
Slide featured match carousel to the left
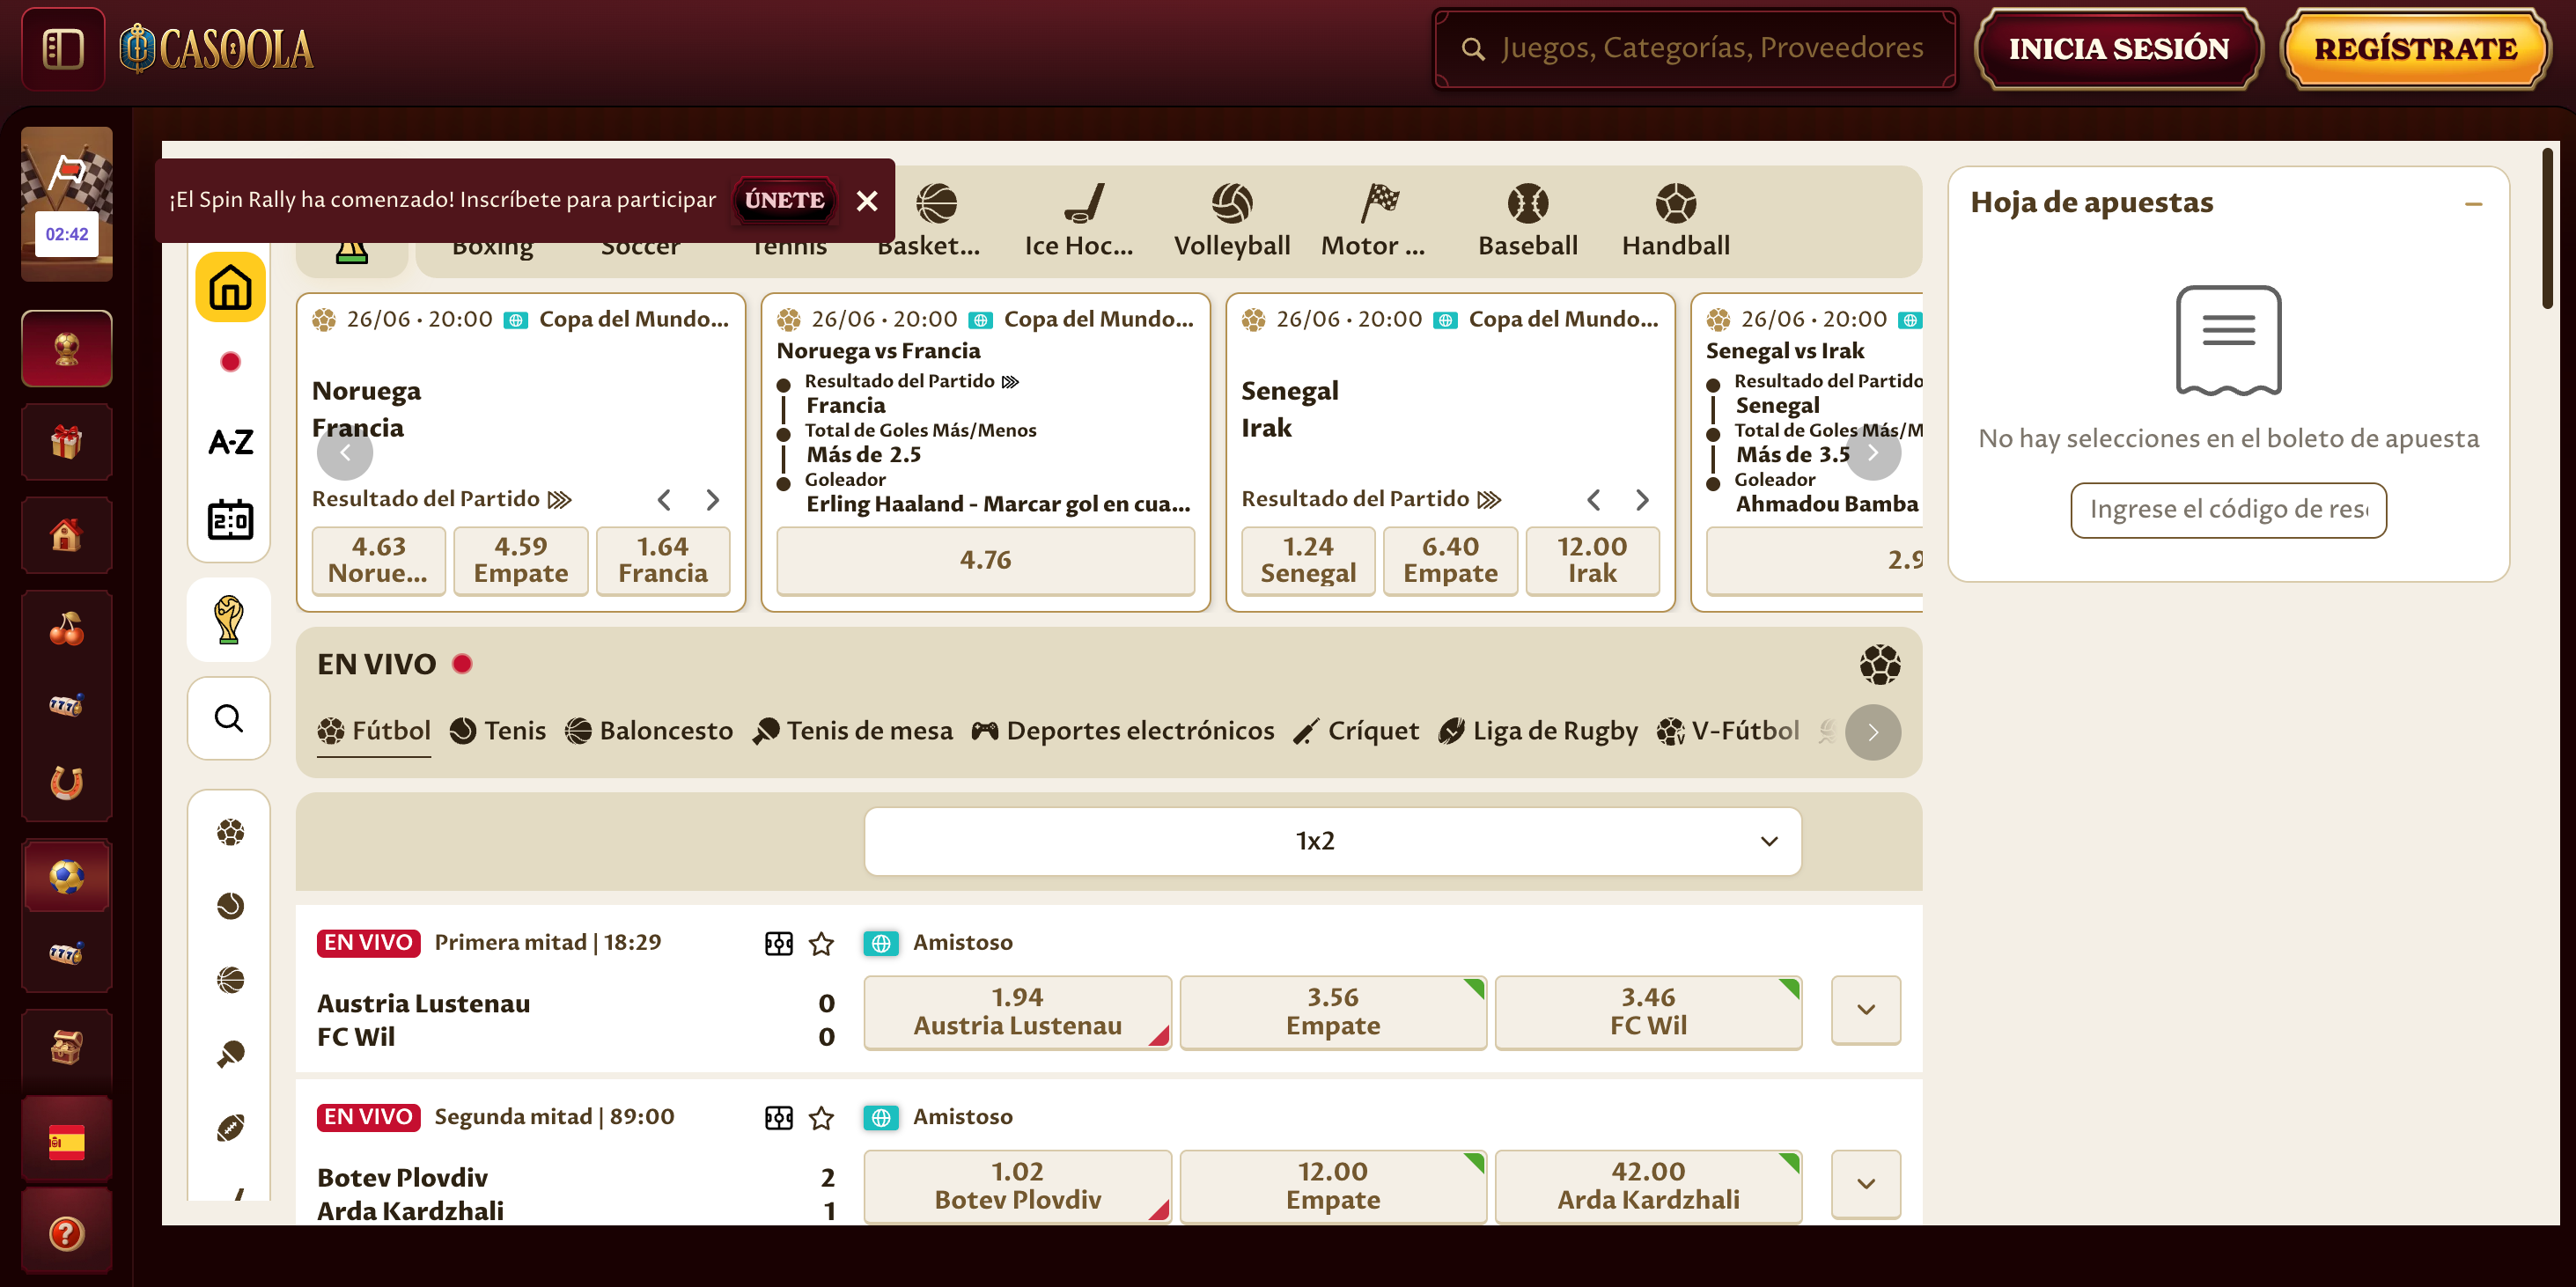(345, 453)
